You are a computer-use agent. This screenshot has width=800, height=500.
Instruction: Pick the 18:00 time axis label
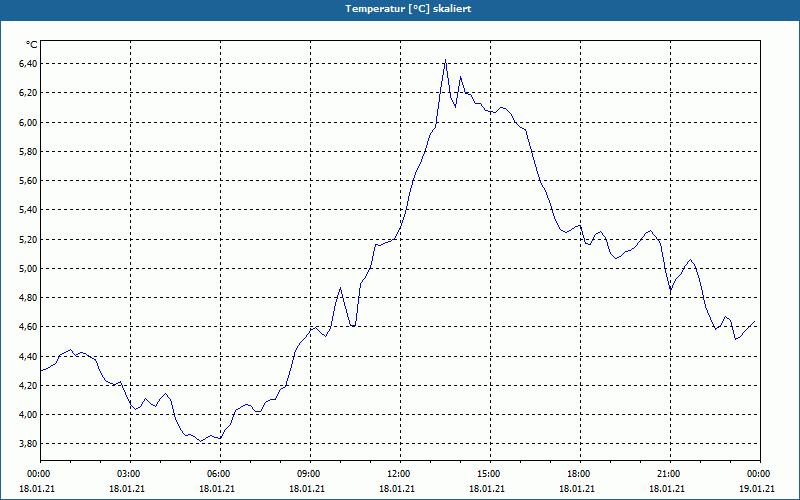[x=580, y=474]
